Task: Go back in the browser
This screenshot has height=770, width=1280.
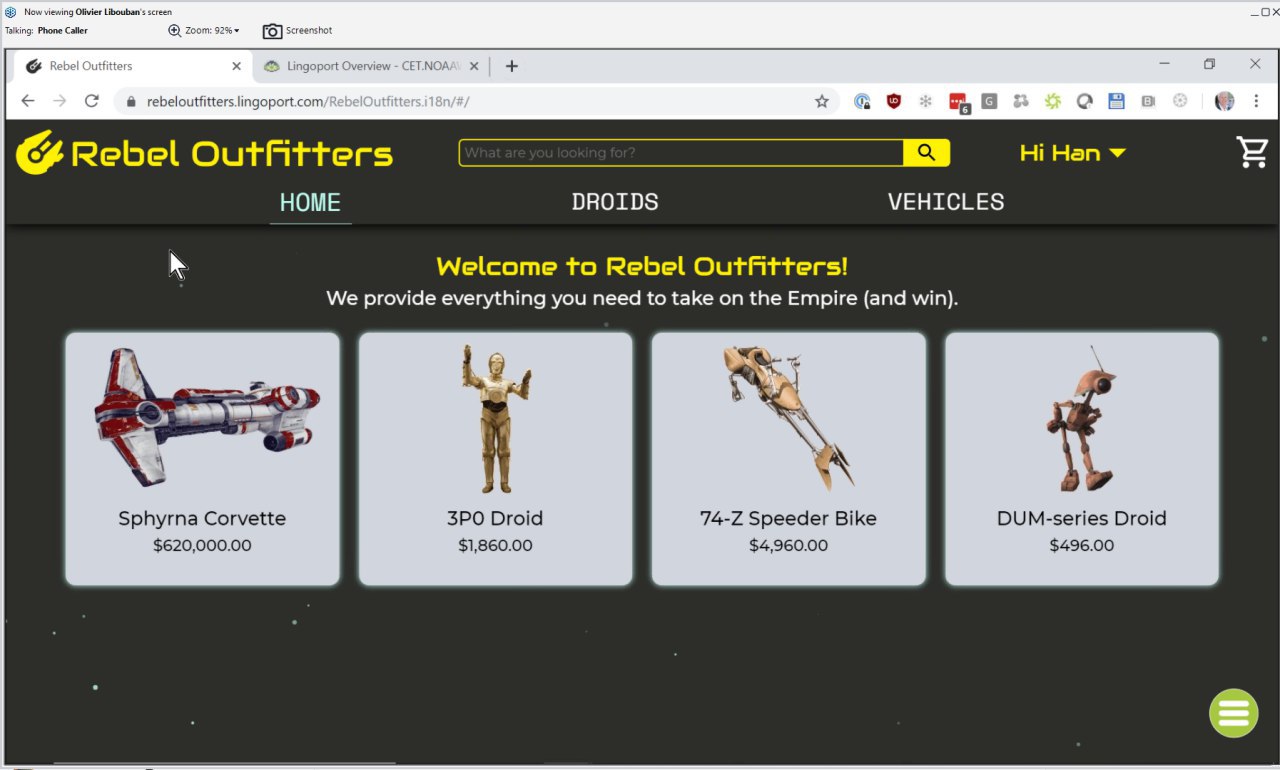Action: (x=28, y=101)
